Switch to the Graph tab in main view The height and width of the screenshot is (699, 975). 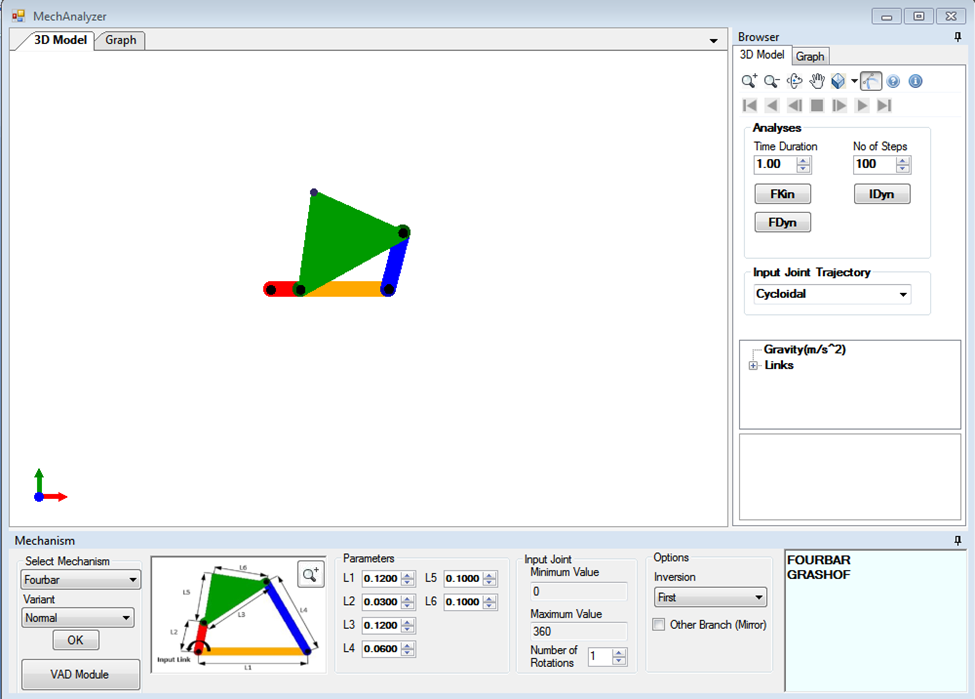click(121, 40)
